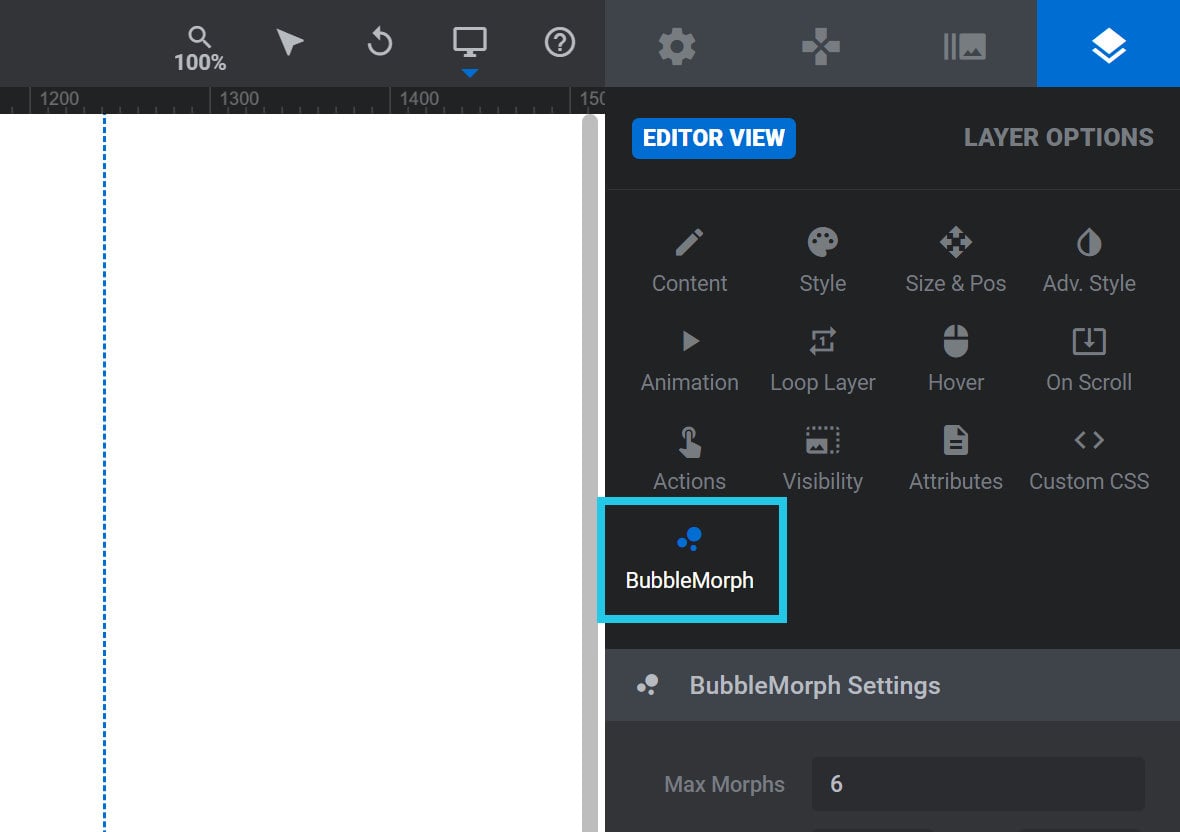This screenshot has height=832, width=1180.
Task: Open the On Scroll option
Action: [1089, 360]
